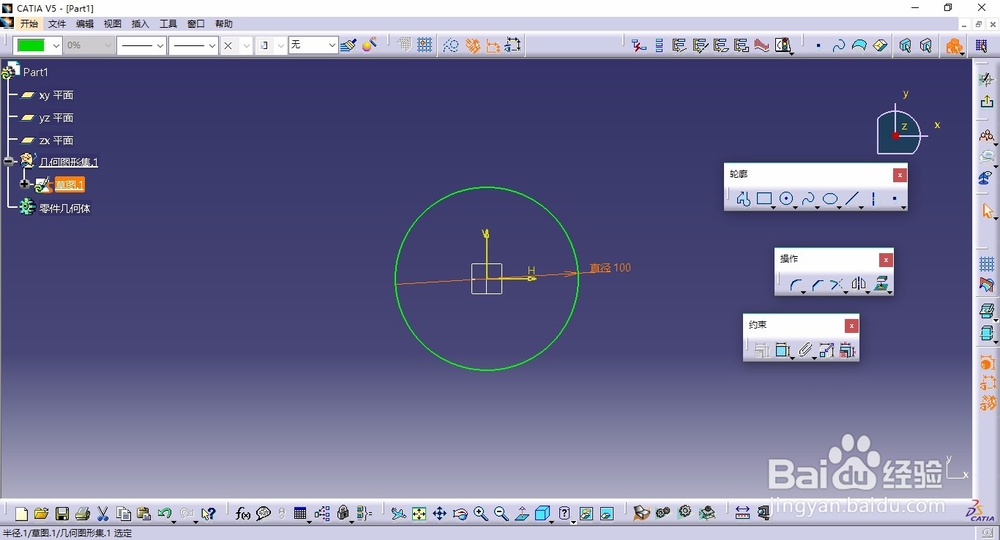The image size is (1000, 540).
Task: Open the 编辑 menu
Action: tap(85, 24)
